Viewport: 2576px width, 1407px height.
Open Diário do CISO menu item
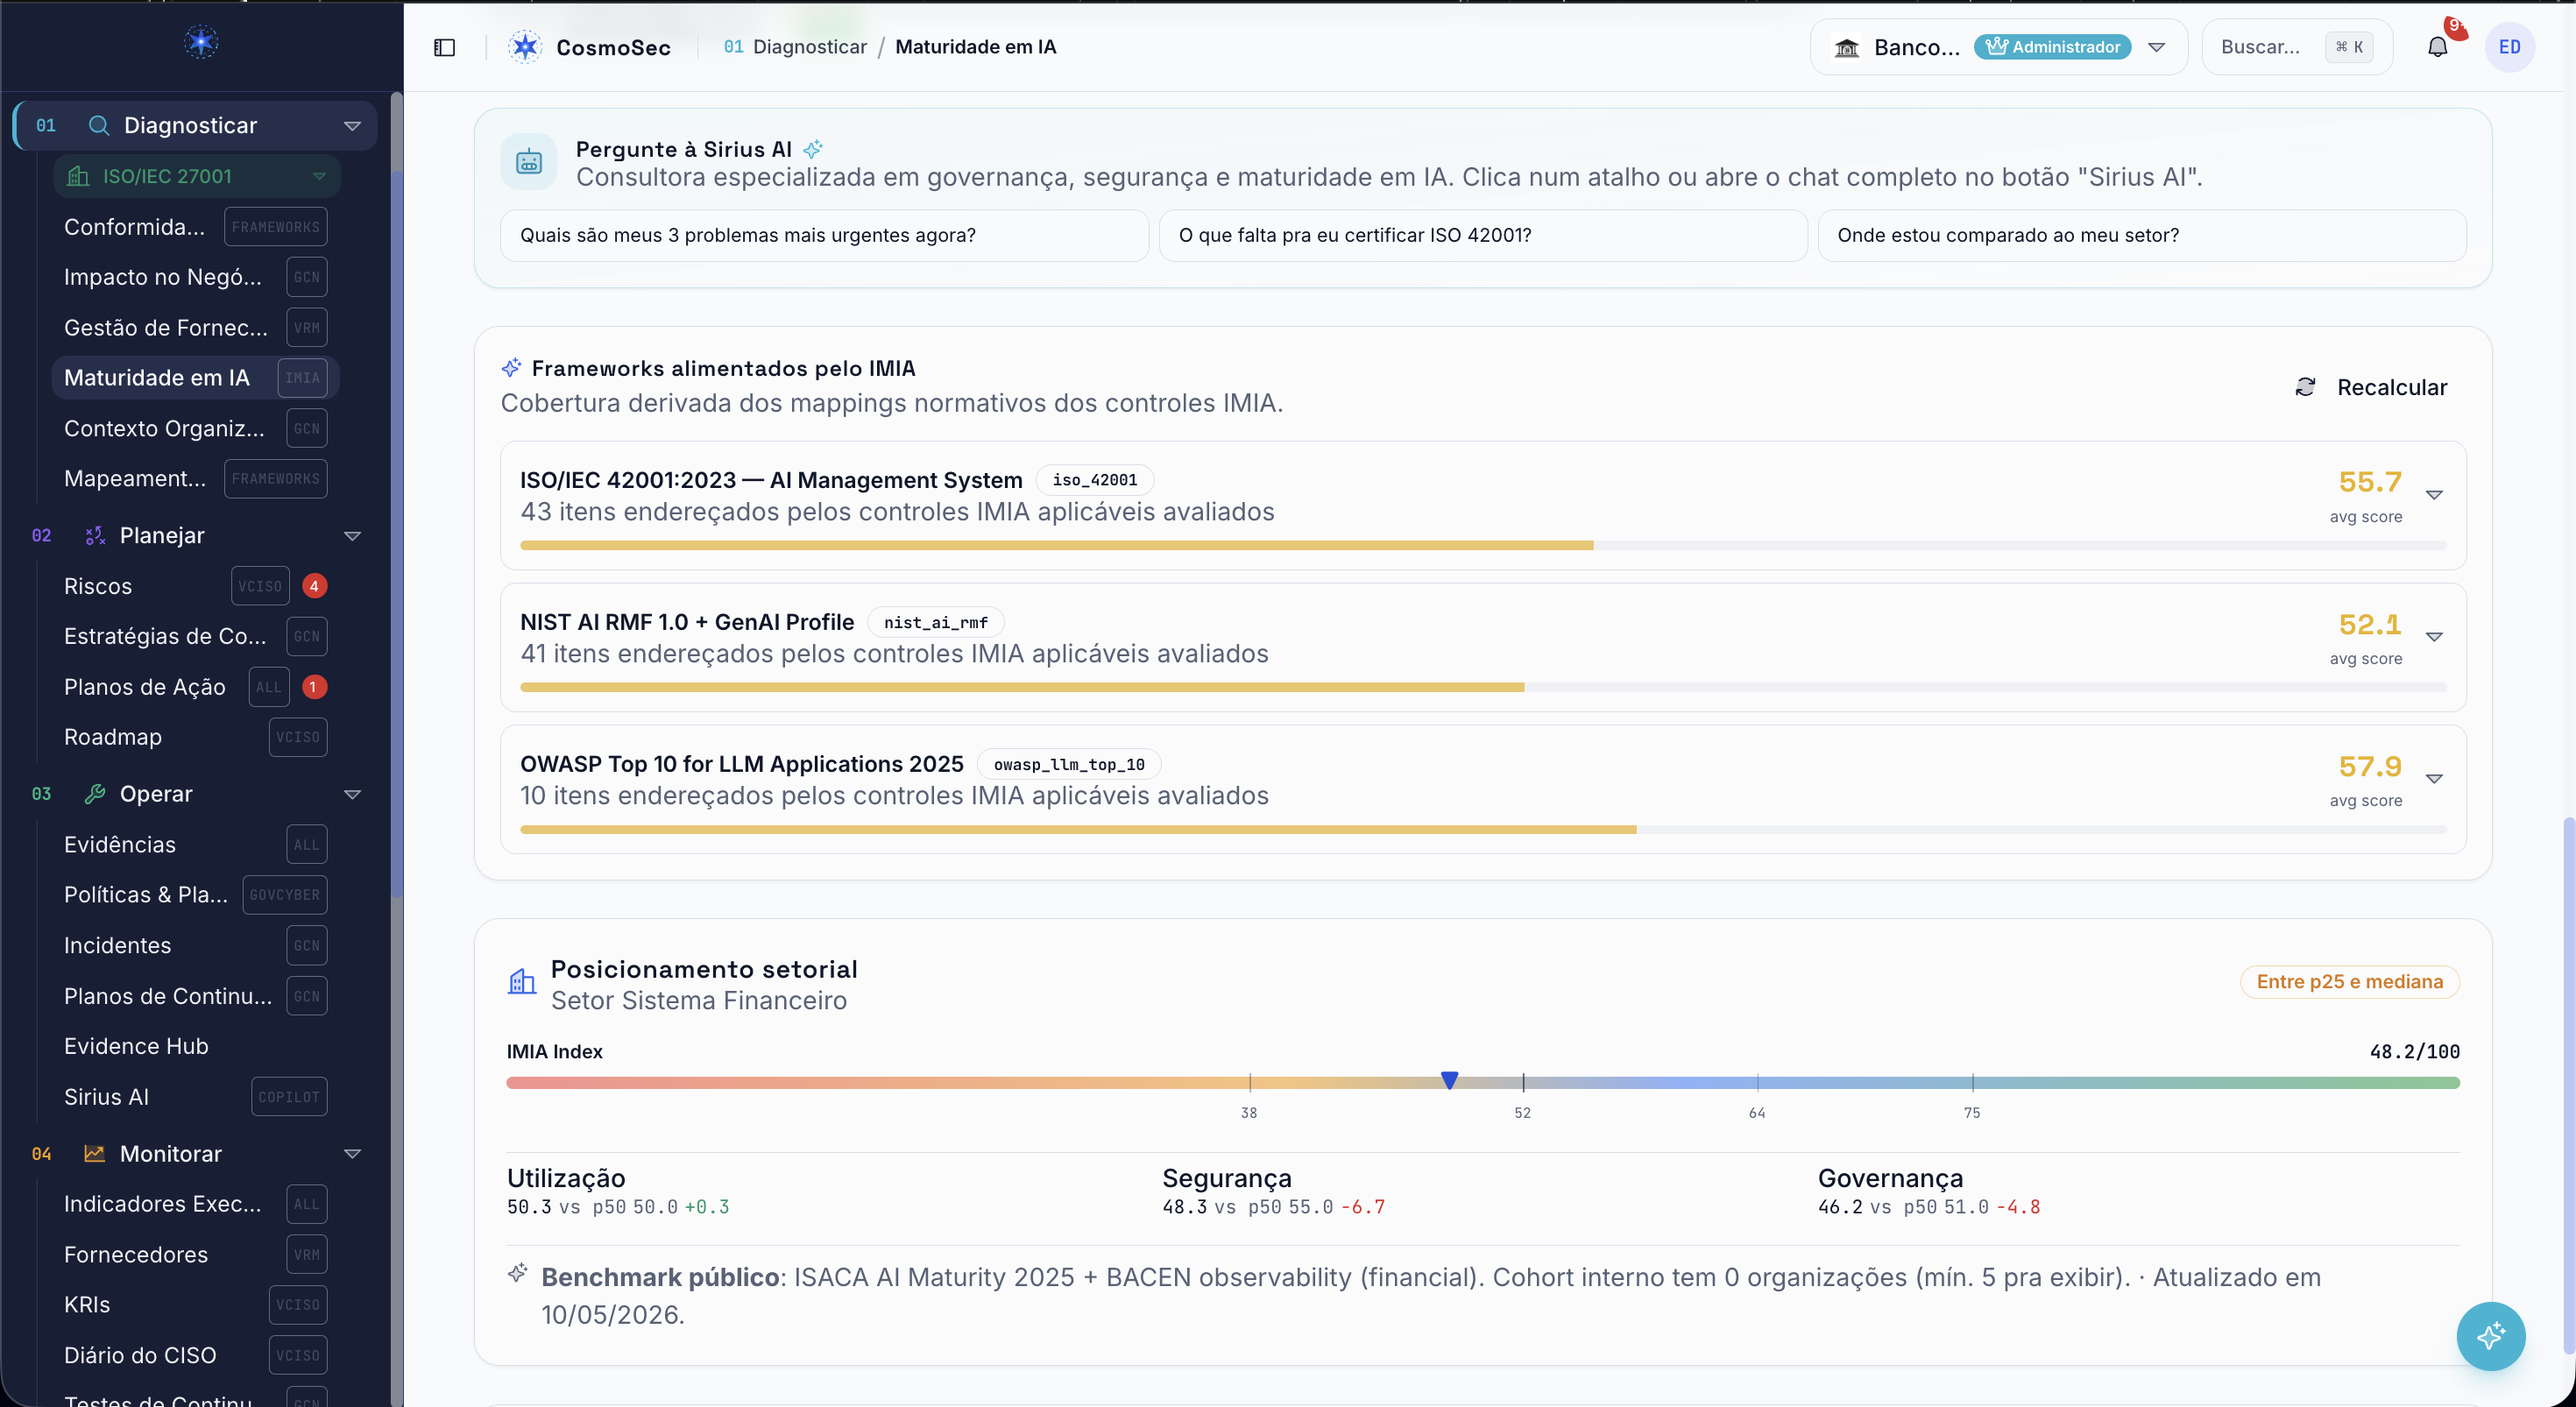tap(195, 1355)
